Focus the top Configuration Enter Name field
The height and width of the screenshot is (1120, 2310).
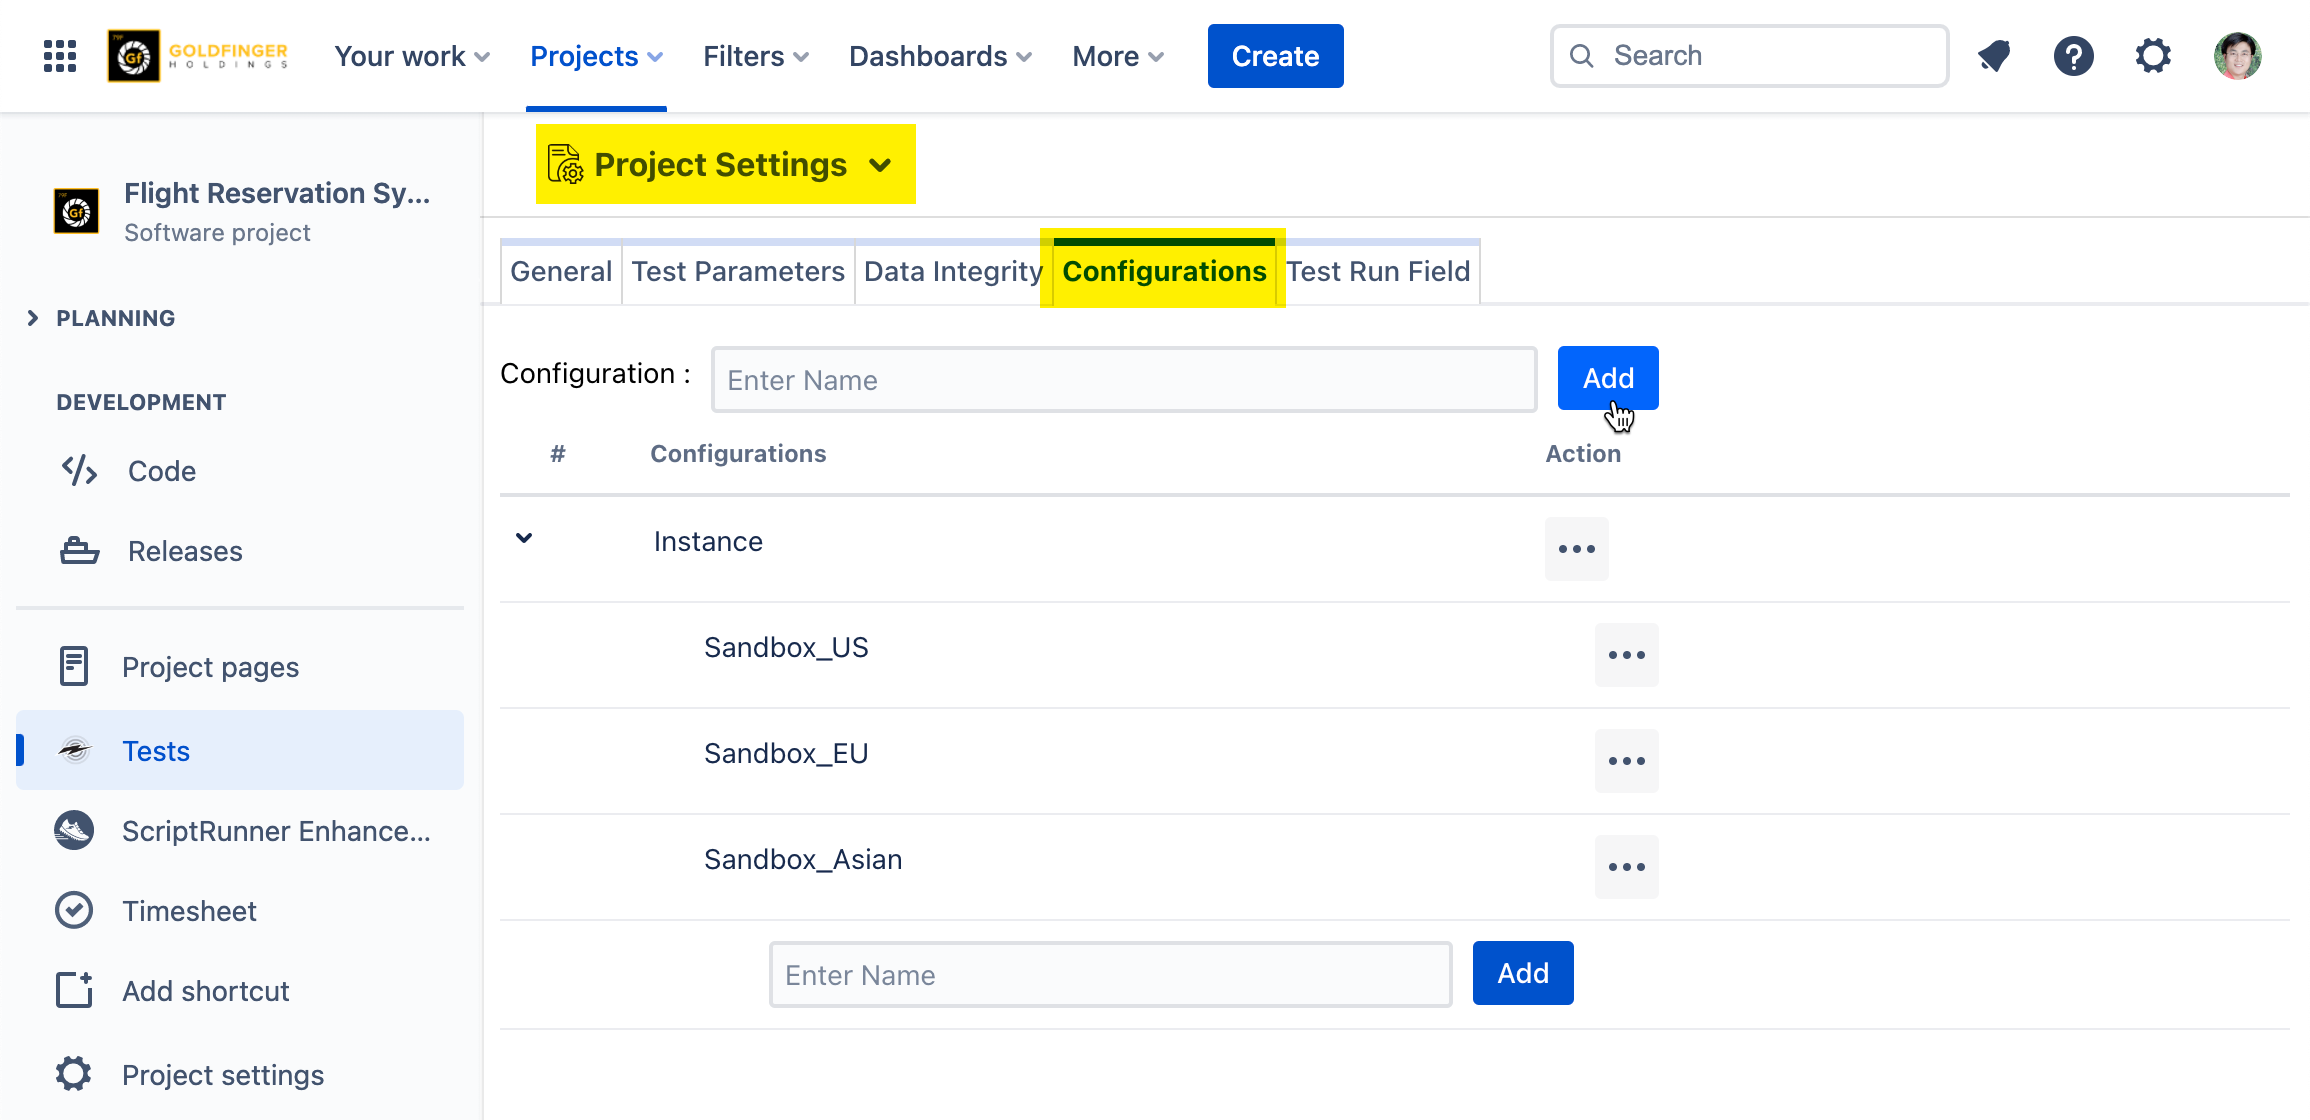tap(1123, 380)
